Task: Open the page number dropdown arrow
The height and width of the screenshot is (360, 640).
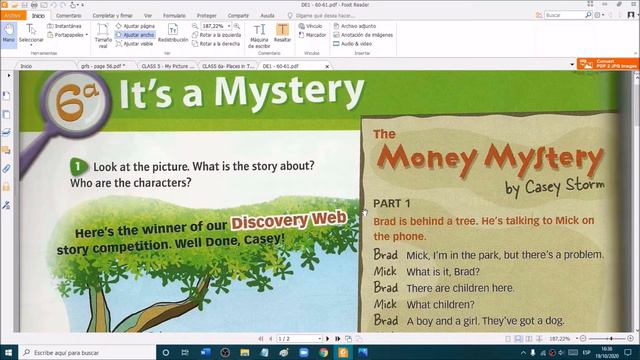Action: point(320,339)
